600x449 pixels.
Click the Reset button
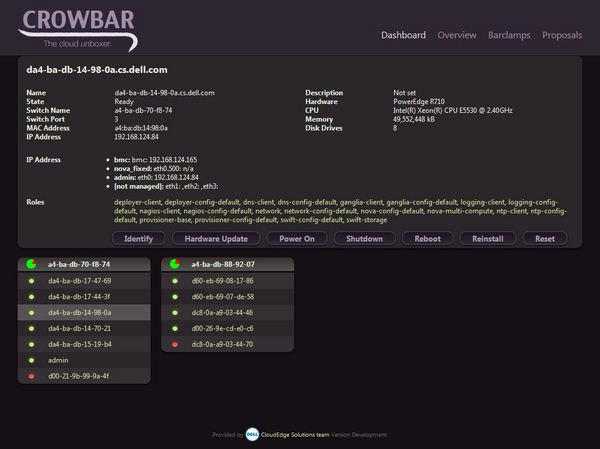pos(545,238)
